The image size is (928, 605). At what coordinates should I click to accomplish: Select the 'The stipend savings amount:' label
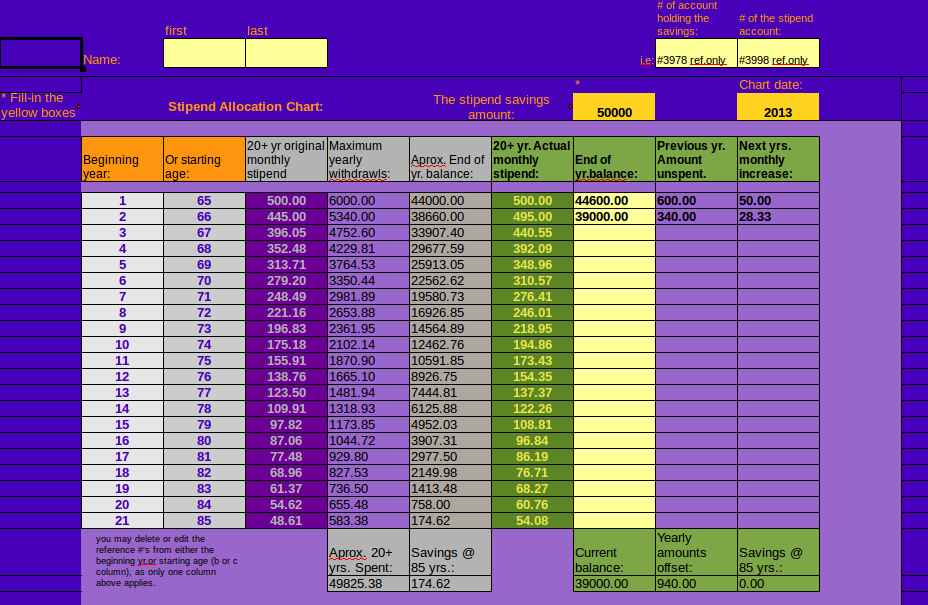[491, 107]
